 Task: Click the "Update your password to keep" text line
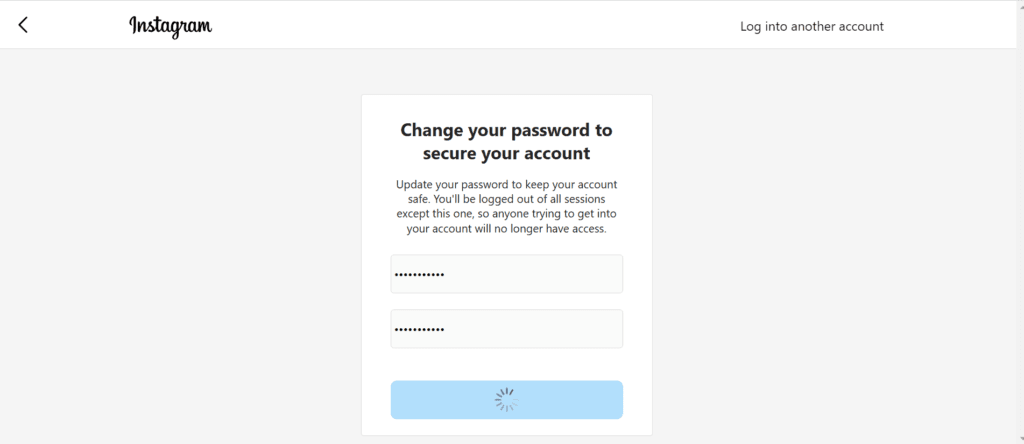coord(506,185)
